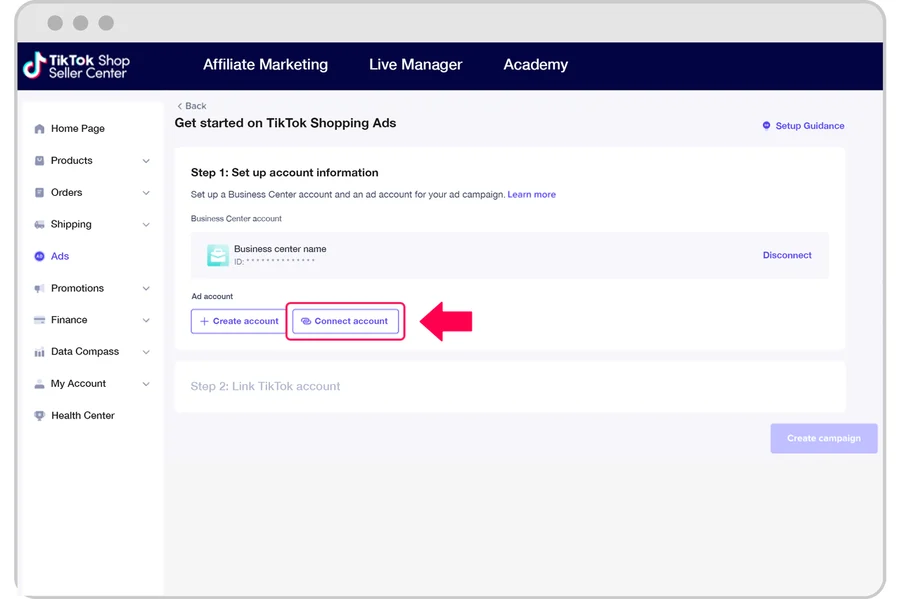This screenshot has width=900, height=599.
Task: Disconnect the Business center account
Action: point(787,255)
